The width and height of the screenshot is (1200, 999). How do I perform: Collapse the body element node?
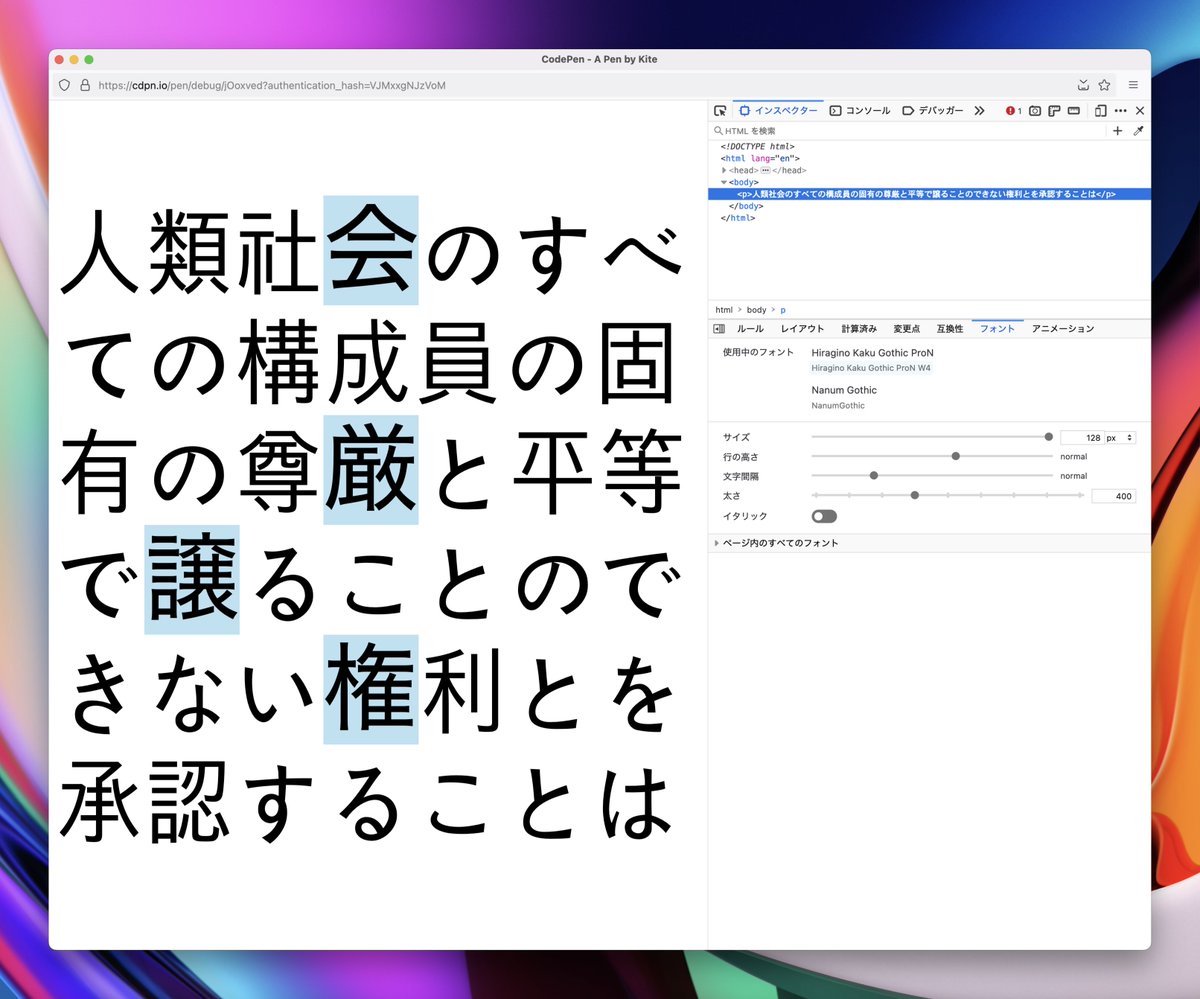point(724,182)
